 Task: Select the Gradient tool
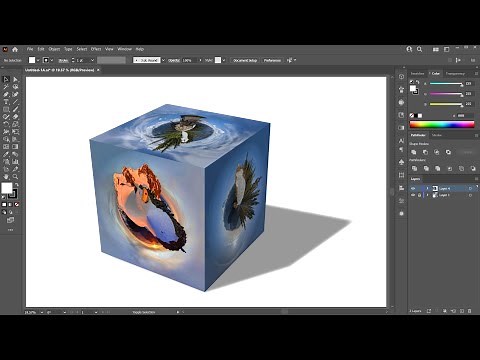click(15, 147)
